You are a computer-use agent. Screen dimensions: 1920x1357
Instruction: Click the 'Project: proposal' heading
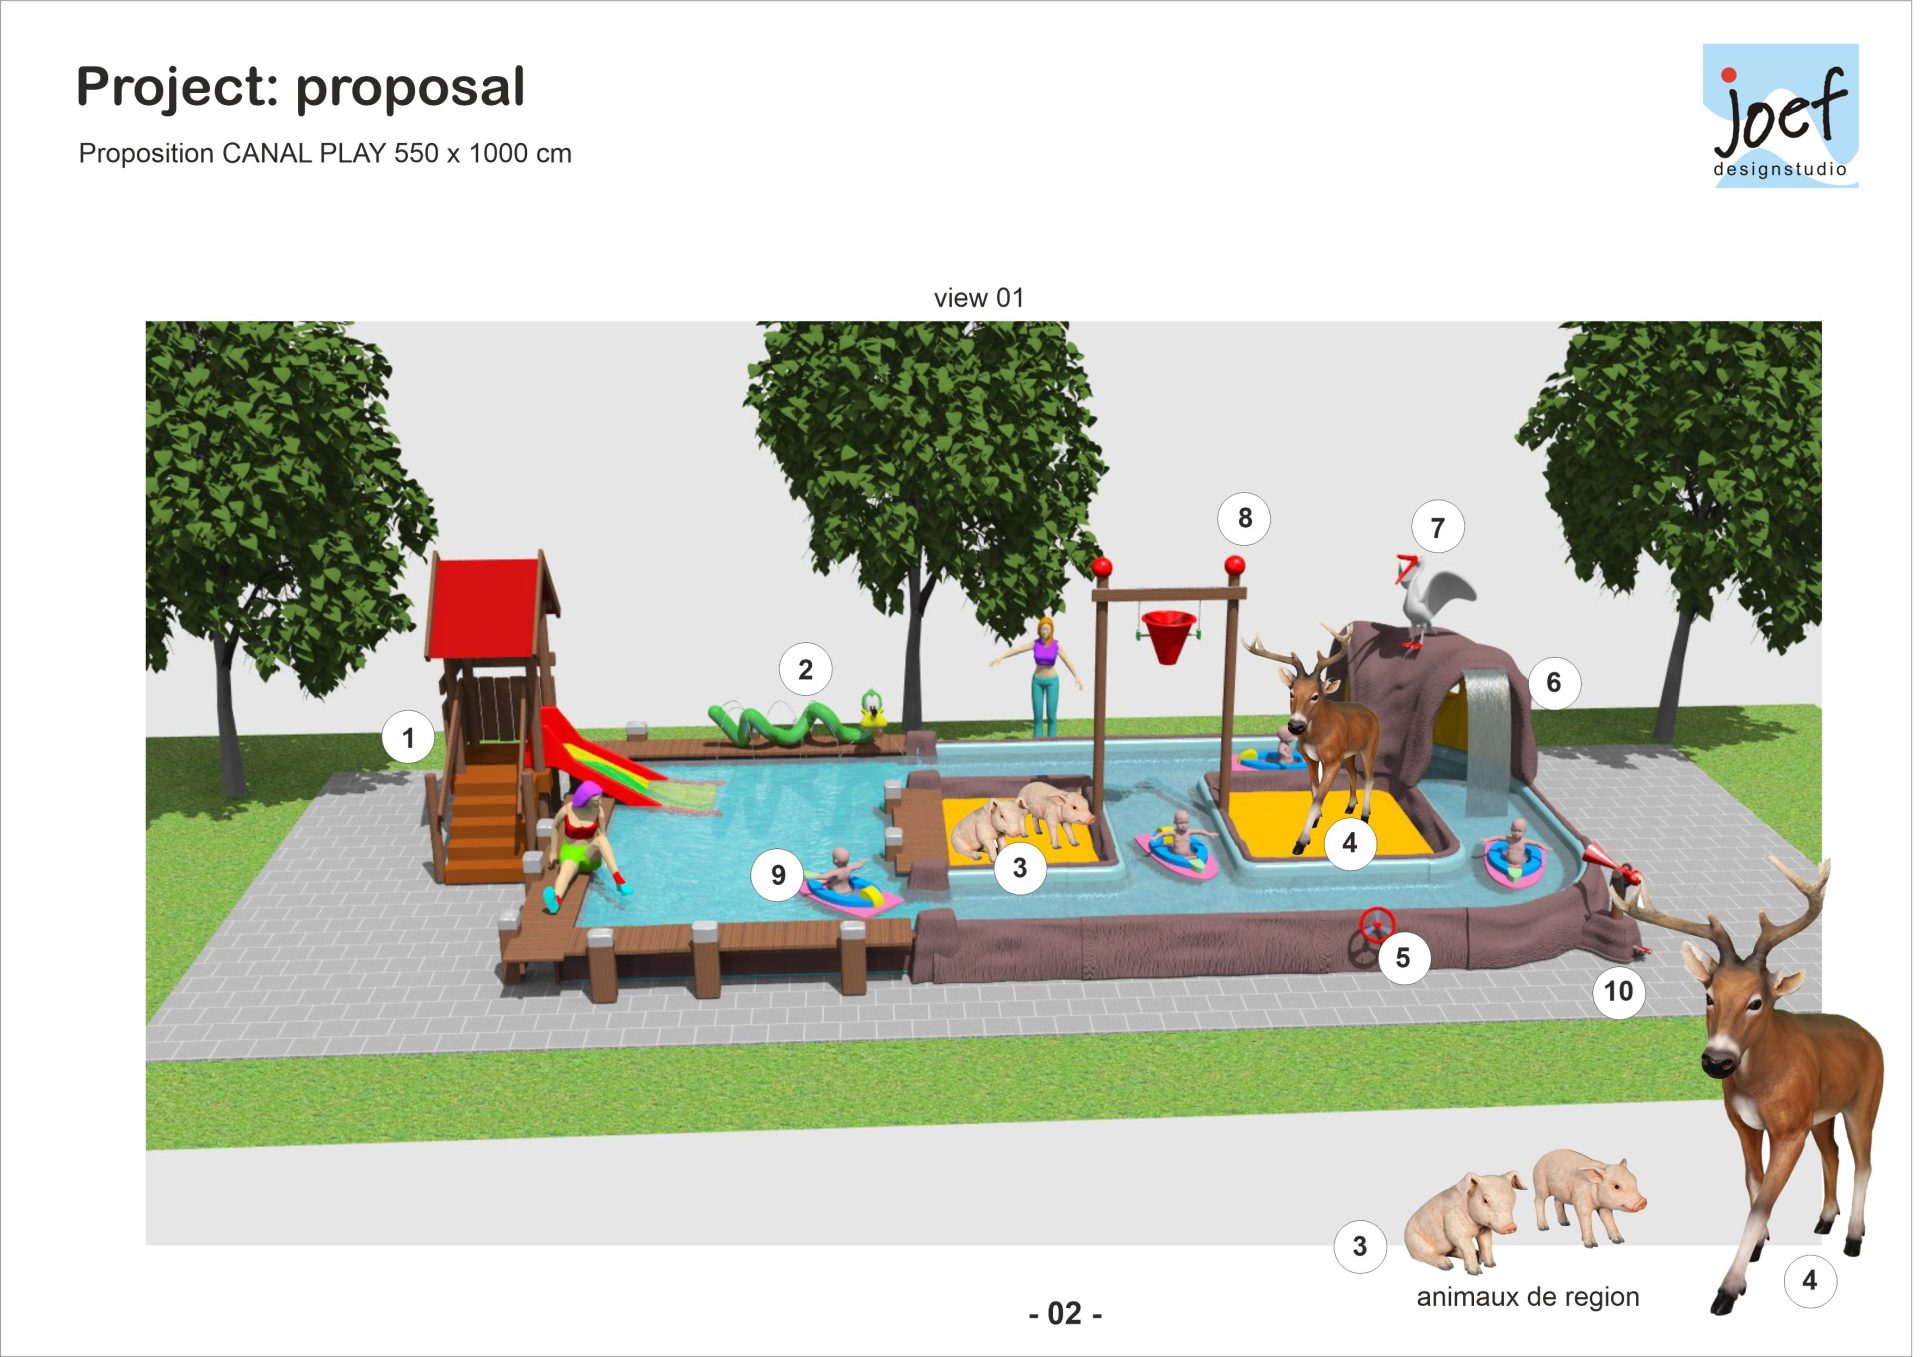pos(300,87)
